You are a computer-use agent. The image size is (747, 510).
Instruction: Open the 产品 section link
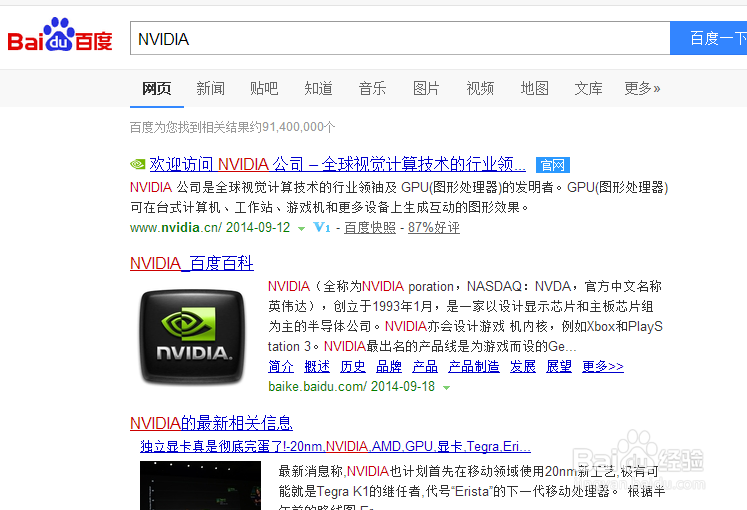pos(425,366)
